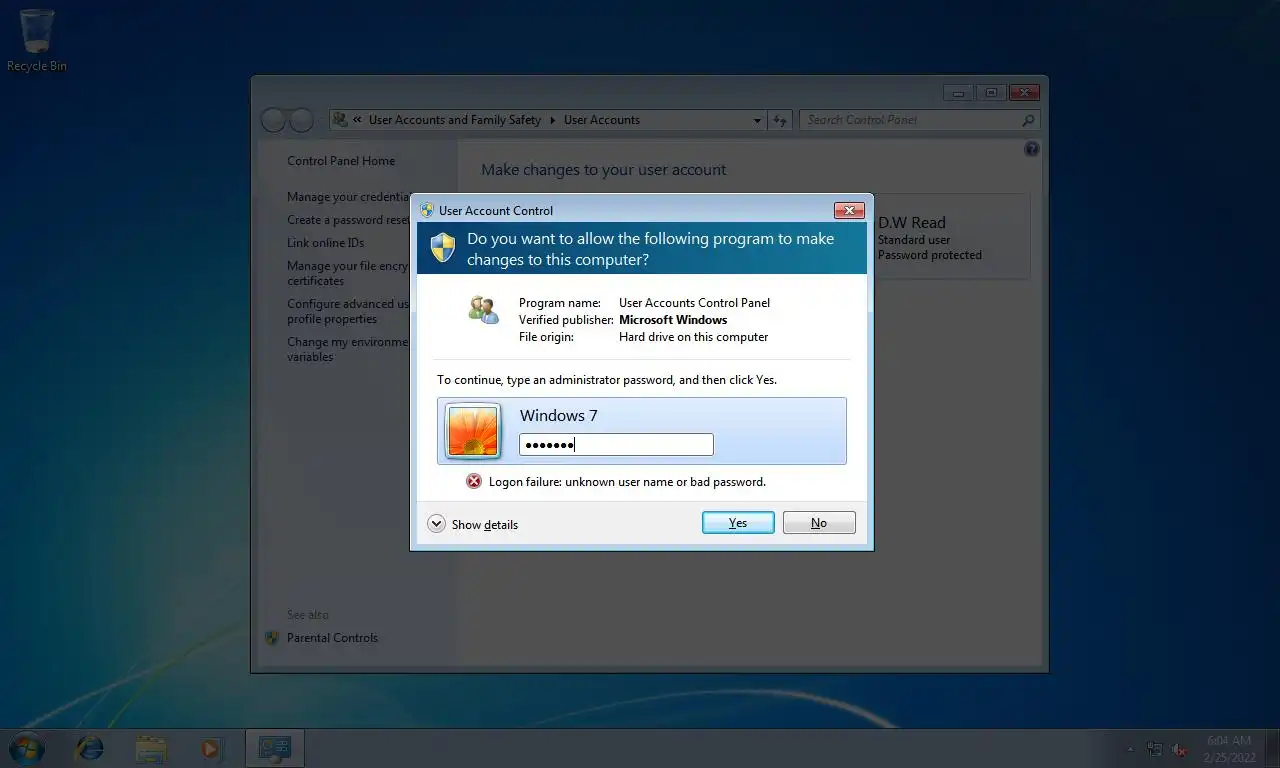Open Configure advanced user profile properties link

(348, 311)
